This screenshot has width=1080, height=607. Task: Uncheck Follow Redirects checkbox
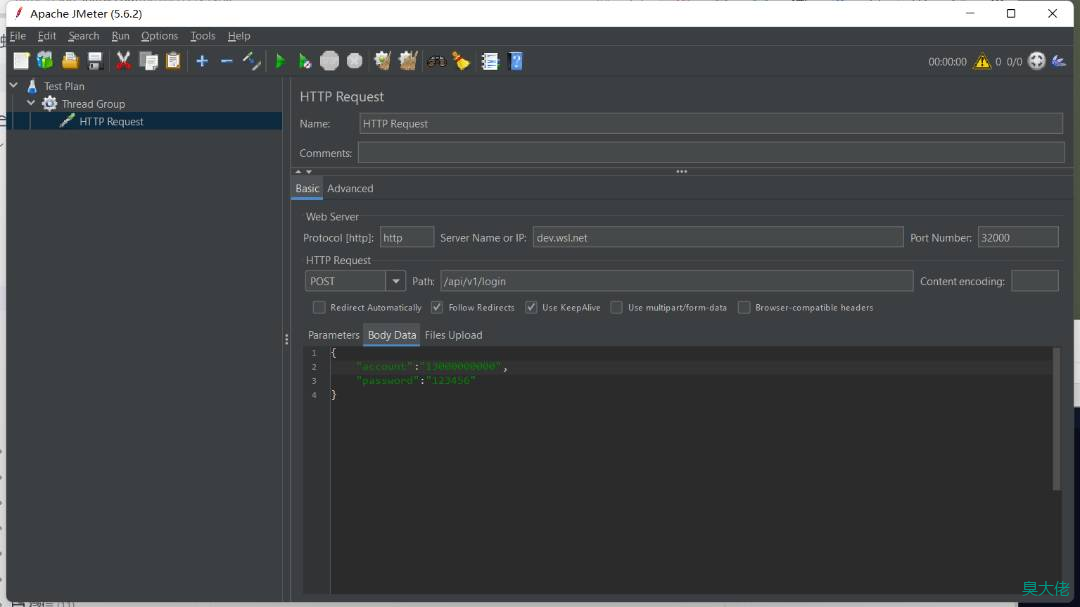tap(437, 307)
